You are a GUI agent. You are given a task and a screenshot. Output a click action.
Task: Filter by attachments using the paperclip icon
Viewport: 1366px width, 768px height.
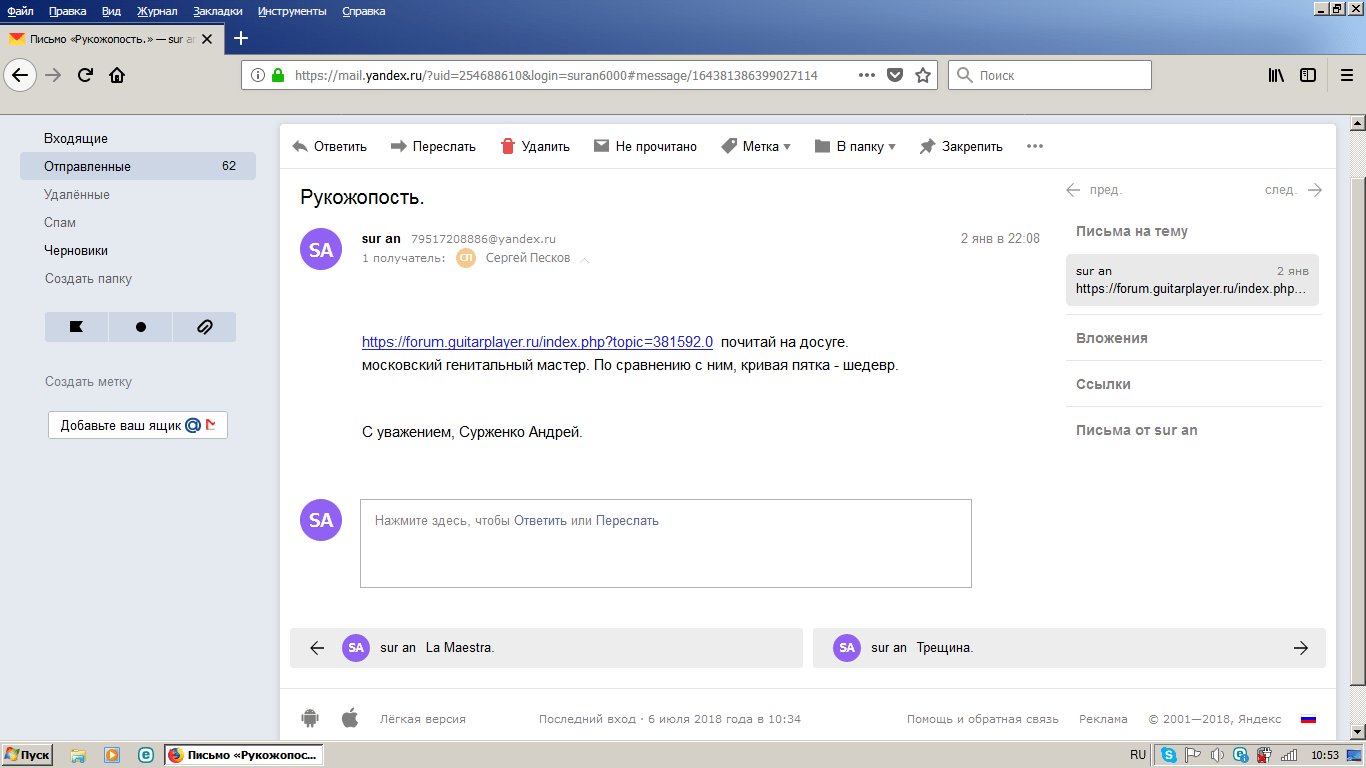(x=204, y=327)
